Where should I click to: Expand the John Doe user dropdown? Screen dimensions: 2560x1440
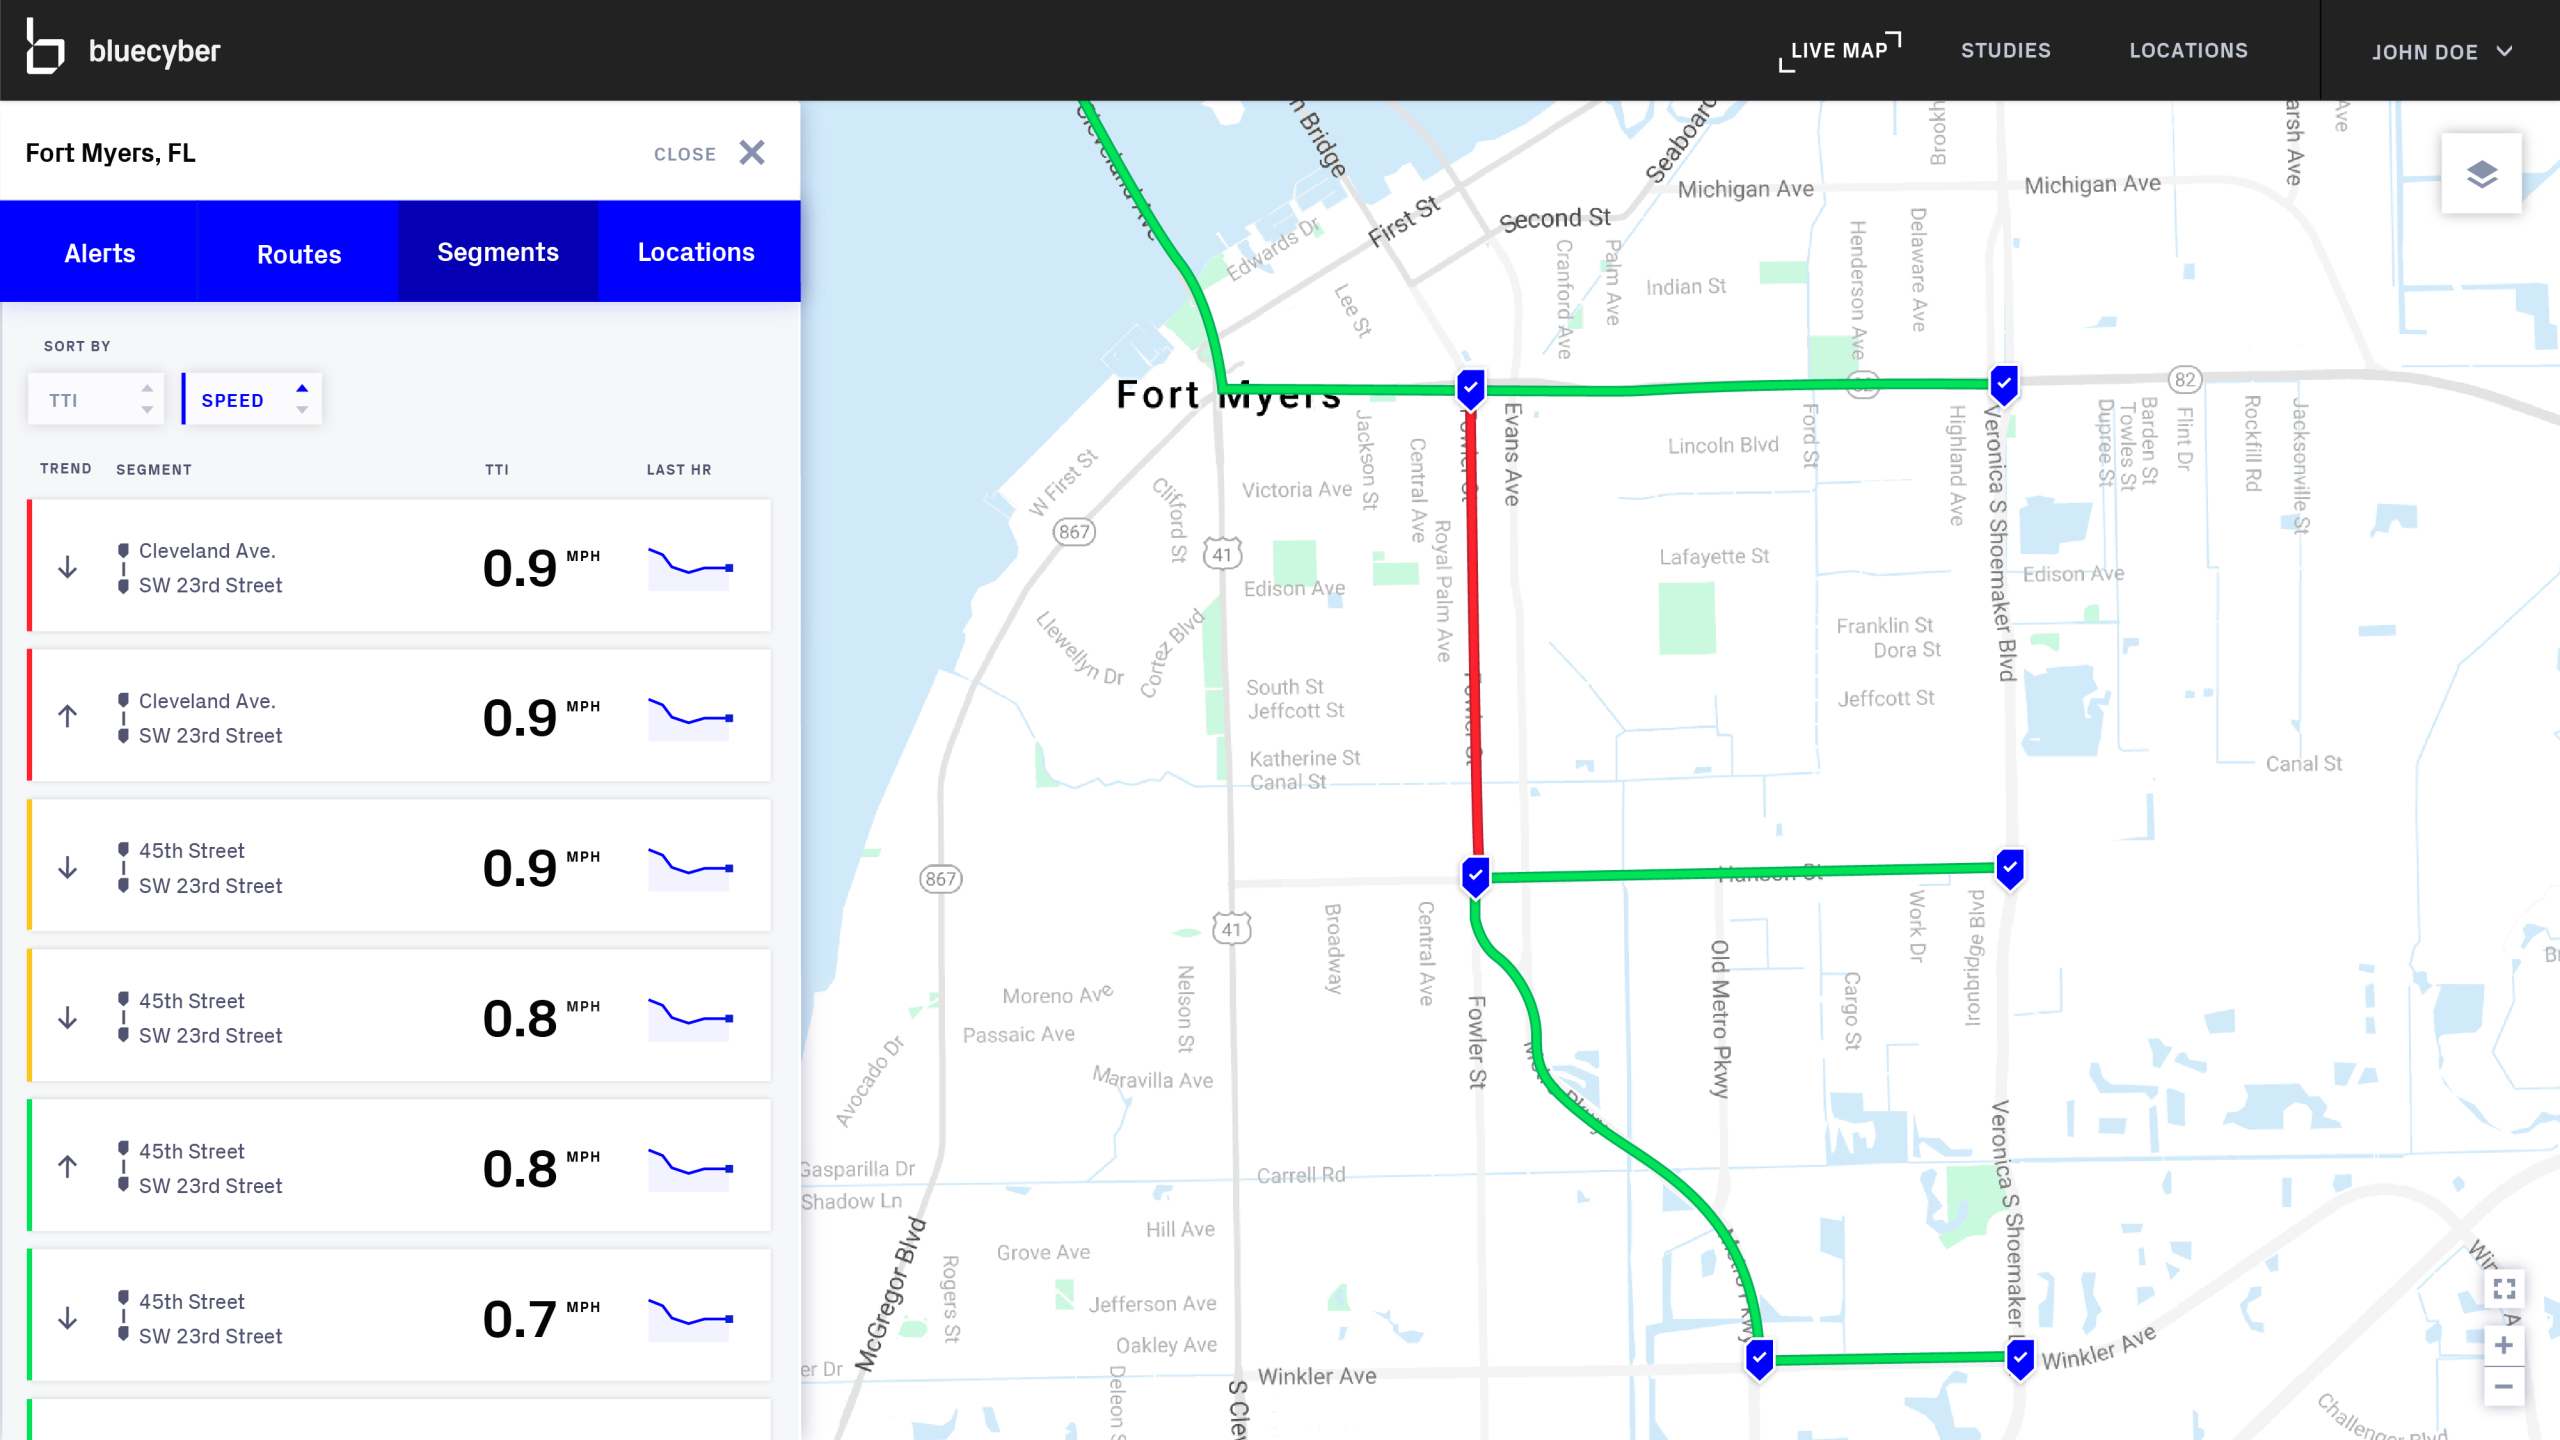[2441, 52]
